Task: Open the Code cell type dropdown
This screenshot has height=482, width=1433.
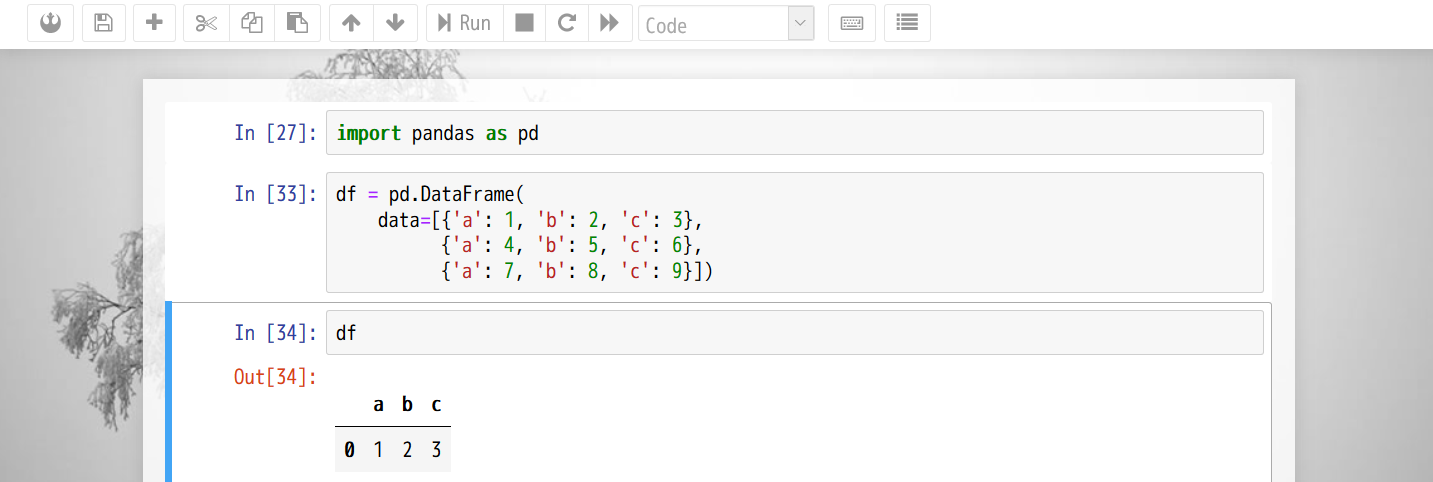Action: pyautogui.click(x=726, y=24)
